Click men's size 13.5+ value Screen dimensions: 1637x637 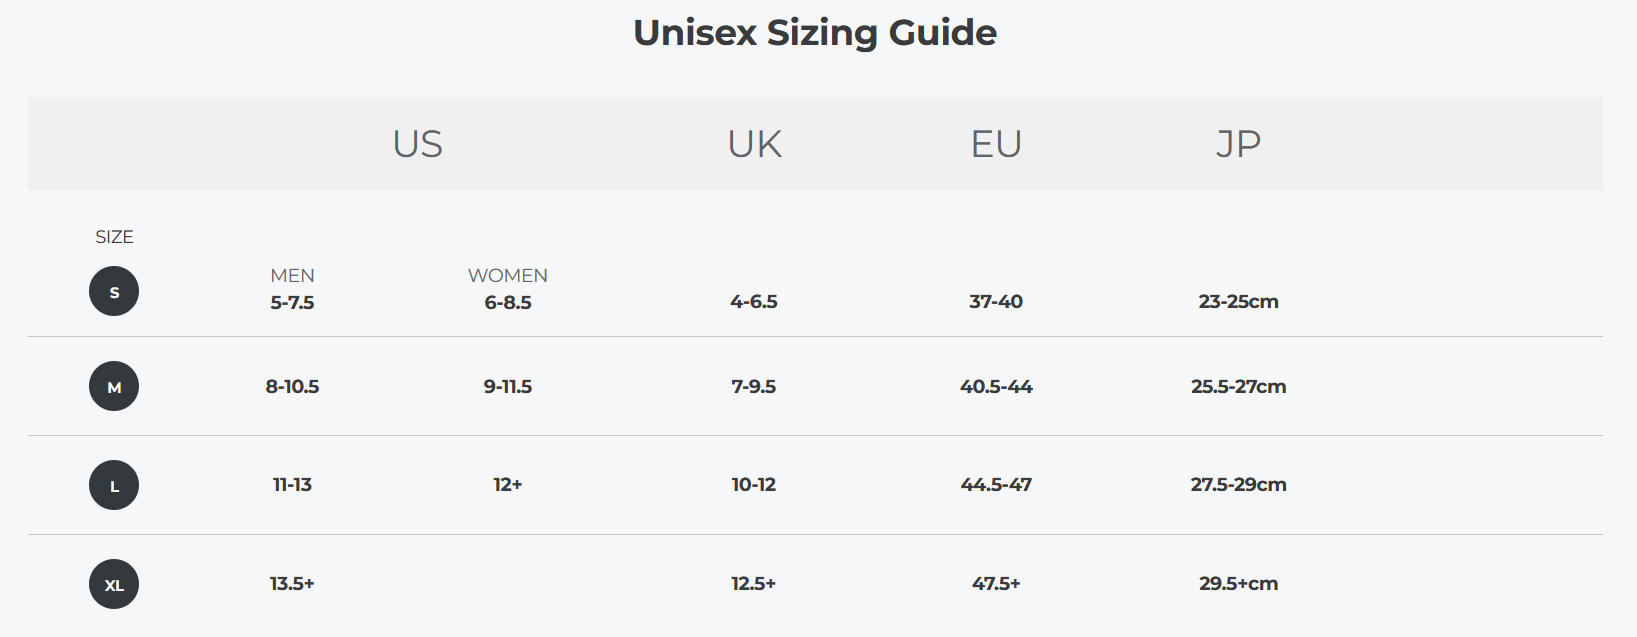pos(292,583)
